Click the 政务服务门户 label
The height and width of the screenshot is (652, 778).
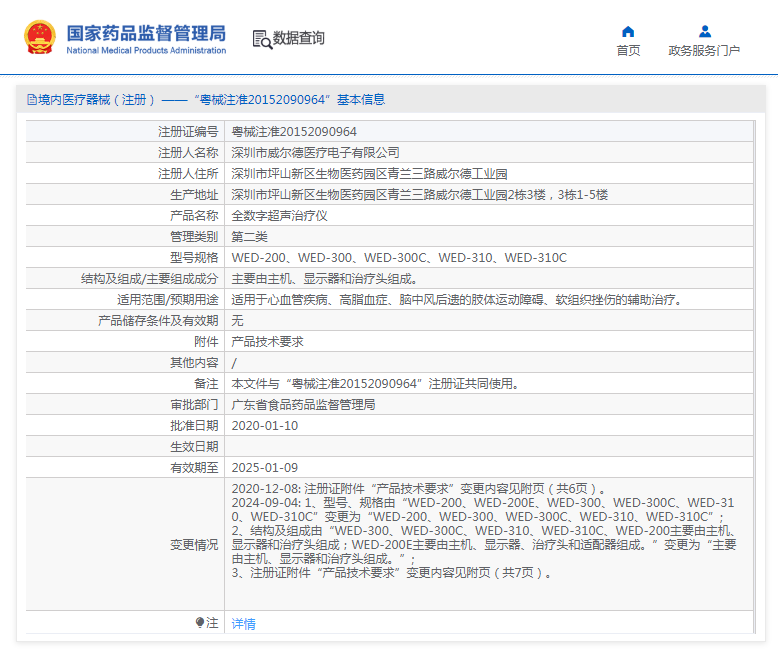[704, 51]
